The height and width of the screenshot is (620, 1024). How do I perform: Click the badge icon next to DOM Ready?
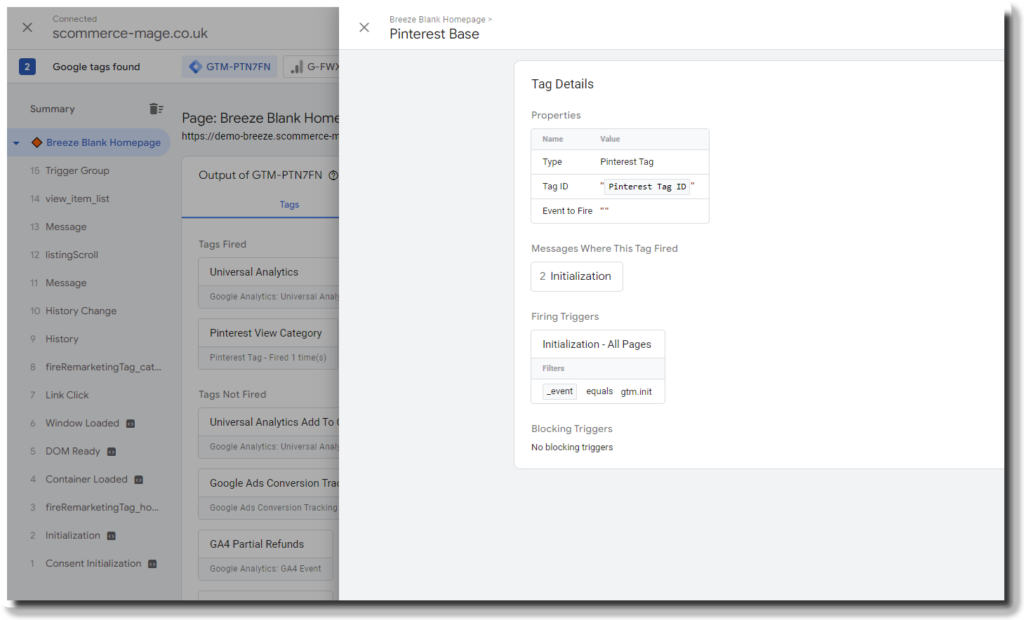pos(112,451)
